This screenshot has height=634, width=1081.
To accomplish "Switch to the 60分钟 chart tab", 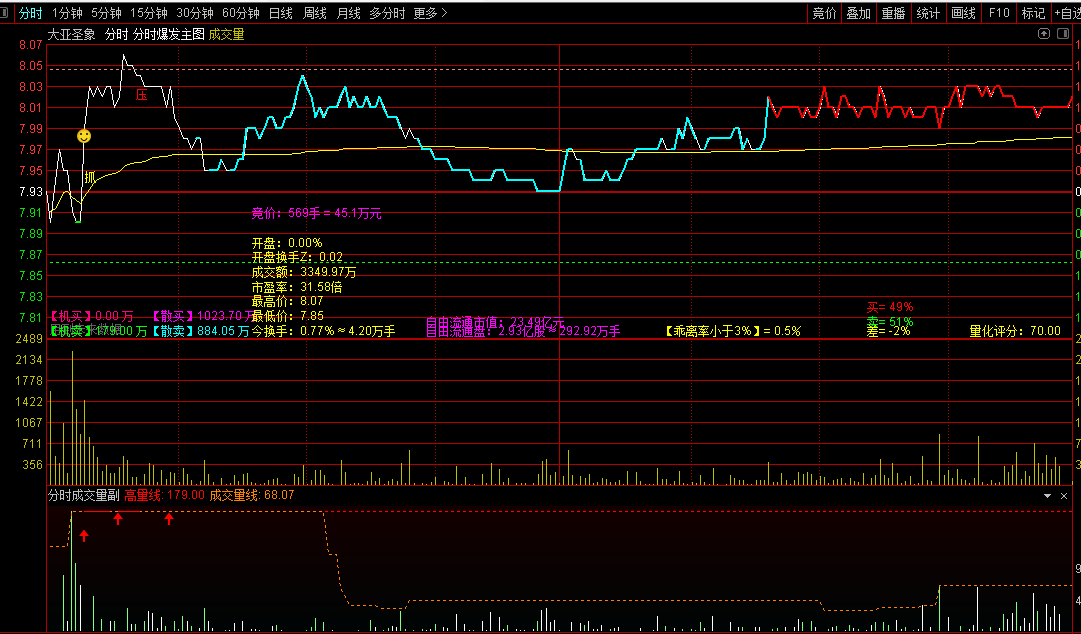I will click(x=241, y=13).
